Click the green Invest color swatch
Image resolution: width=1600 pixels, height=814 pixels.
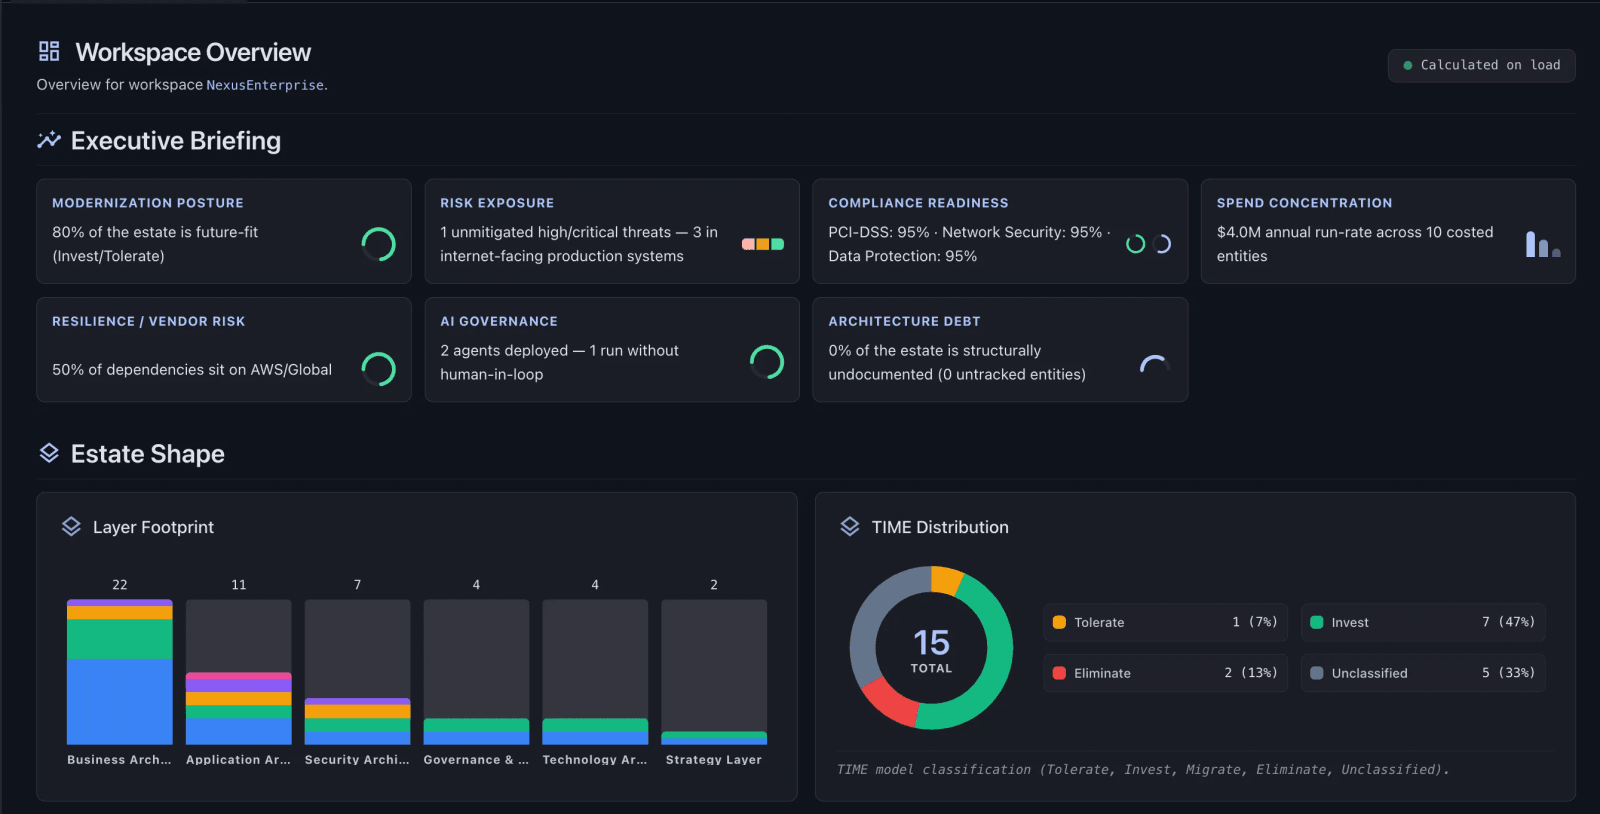[1317, 622]
